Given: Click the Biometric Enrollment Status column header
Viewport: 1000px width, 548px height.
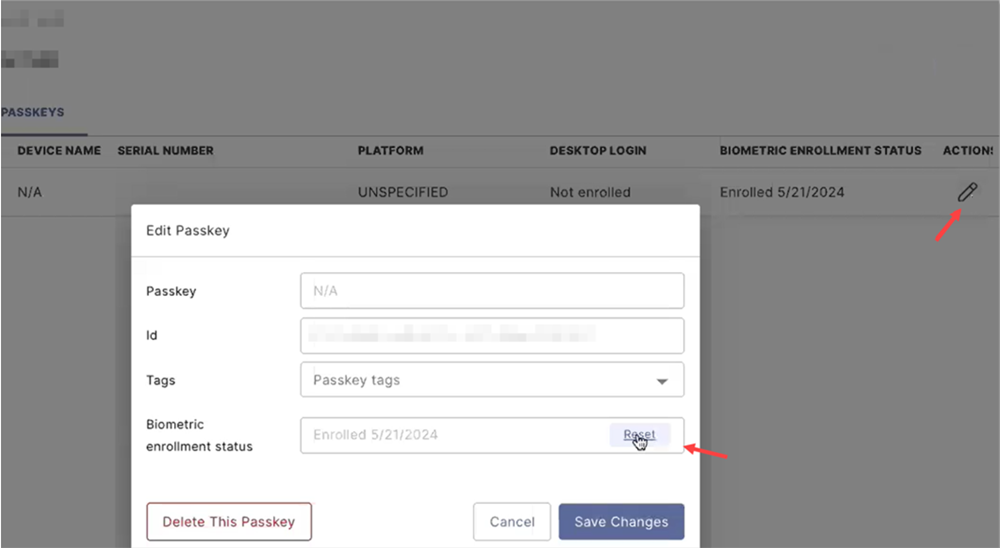Looking at the screenshot, I should coord(820,151).
